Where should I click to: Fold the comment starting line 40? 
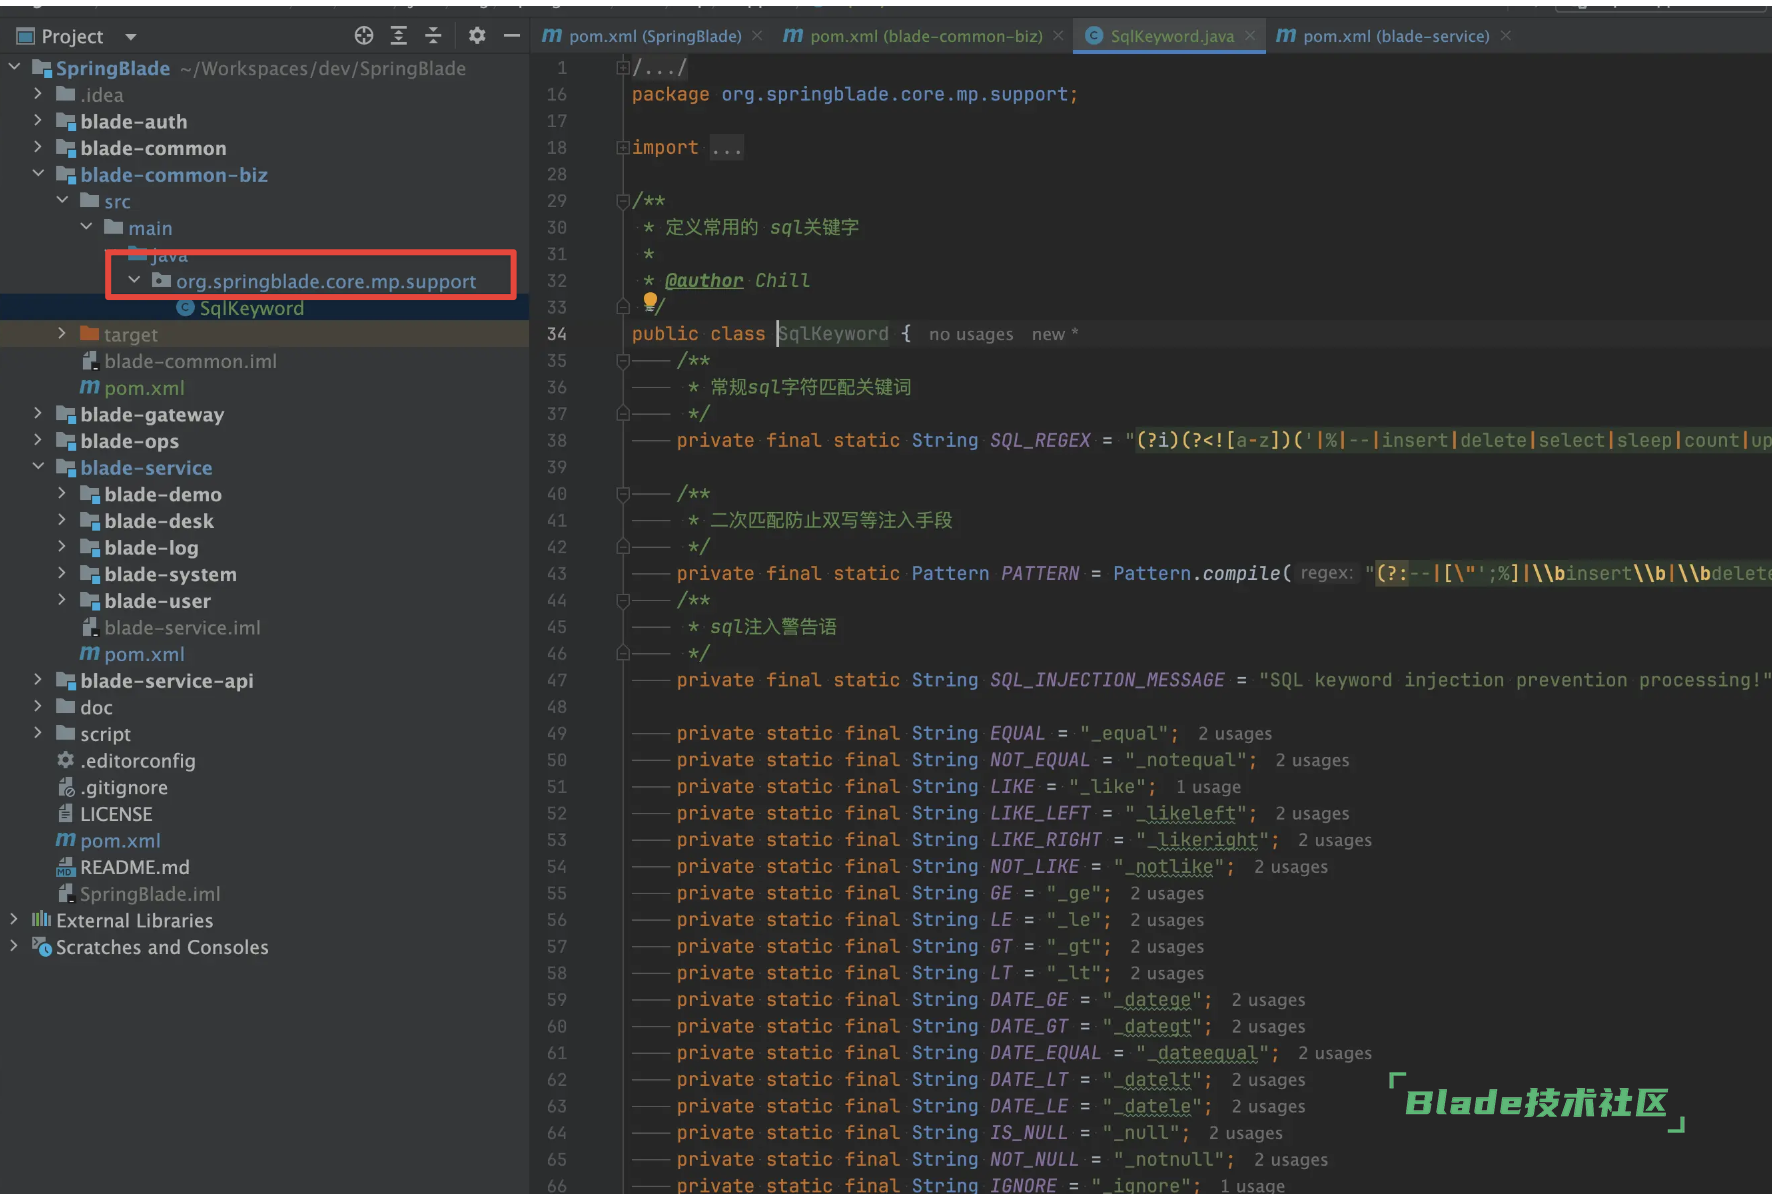tap(623, 493)
